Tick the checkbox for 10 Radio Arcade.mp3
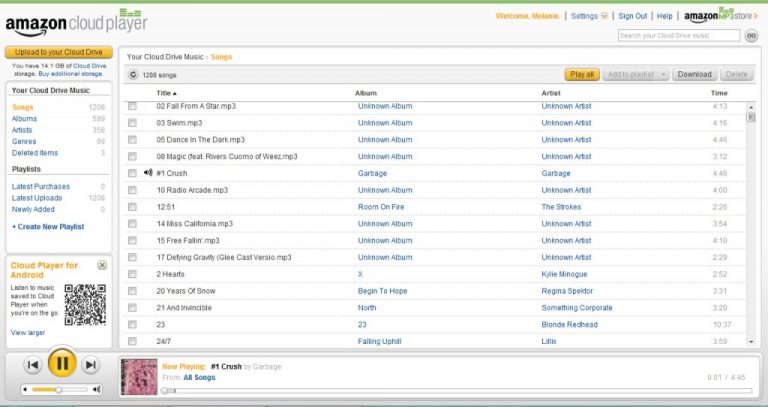768x407 pixels. click(132, 190)
